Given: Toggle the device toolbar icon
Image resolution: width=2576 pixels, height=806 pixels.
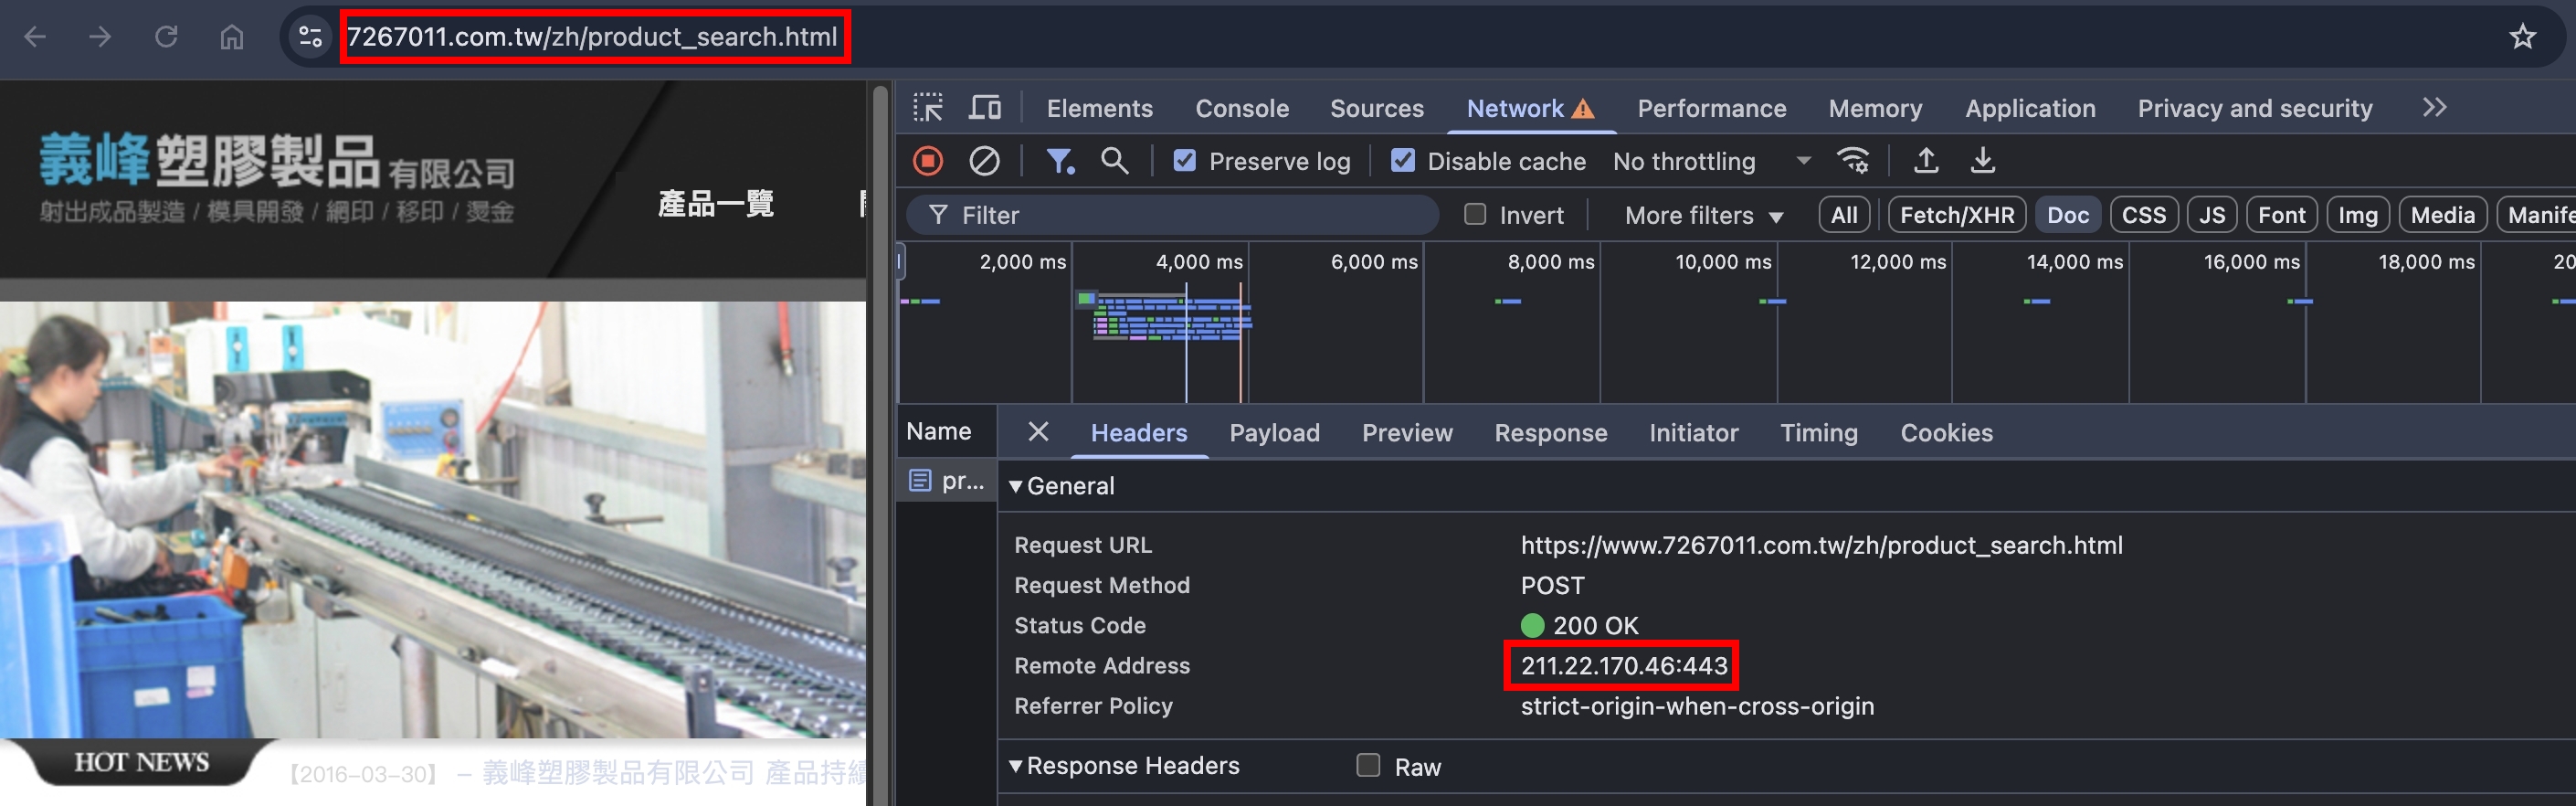Looking at the screenshot, I should [x=985, y=107].
